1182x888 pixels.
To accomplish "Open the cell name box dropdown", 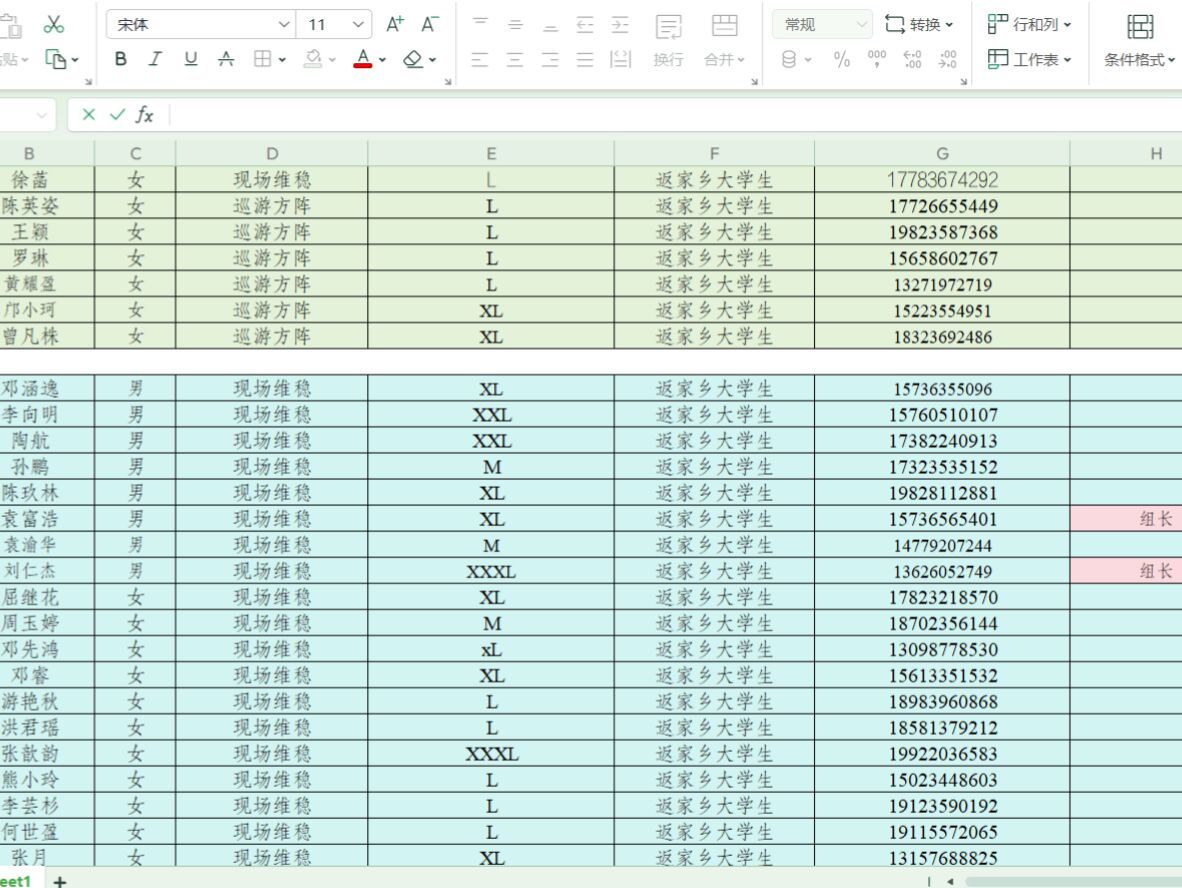I will tap(41, 115).
